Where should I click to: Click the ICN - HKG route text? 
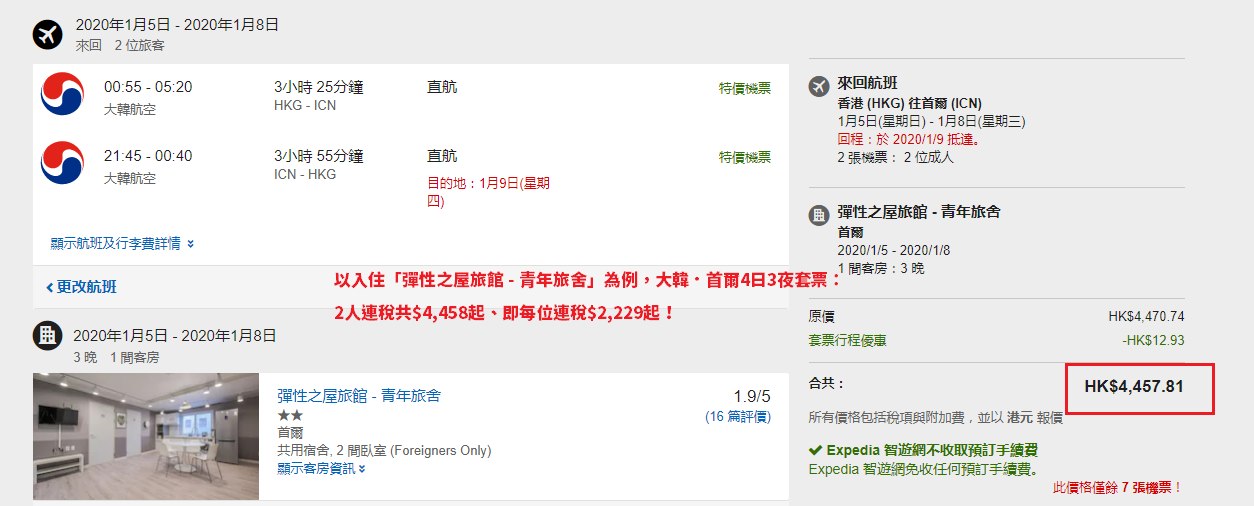[305, 175]
